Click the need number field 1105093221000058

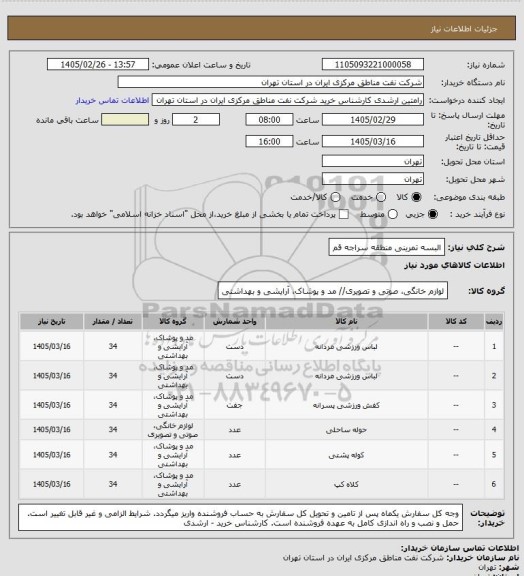[373, 64]
